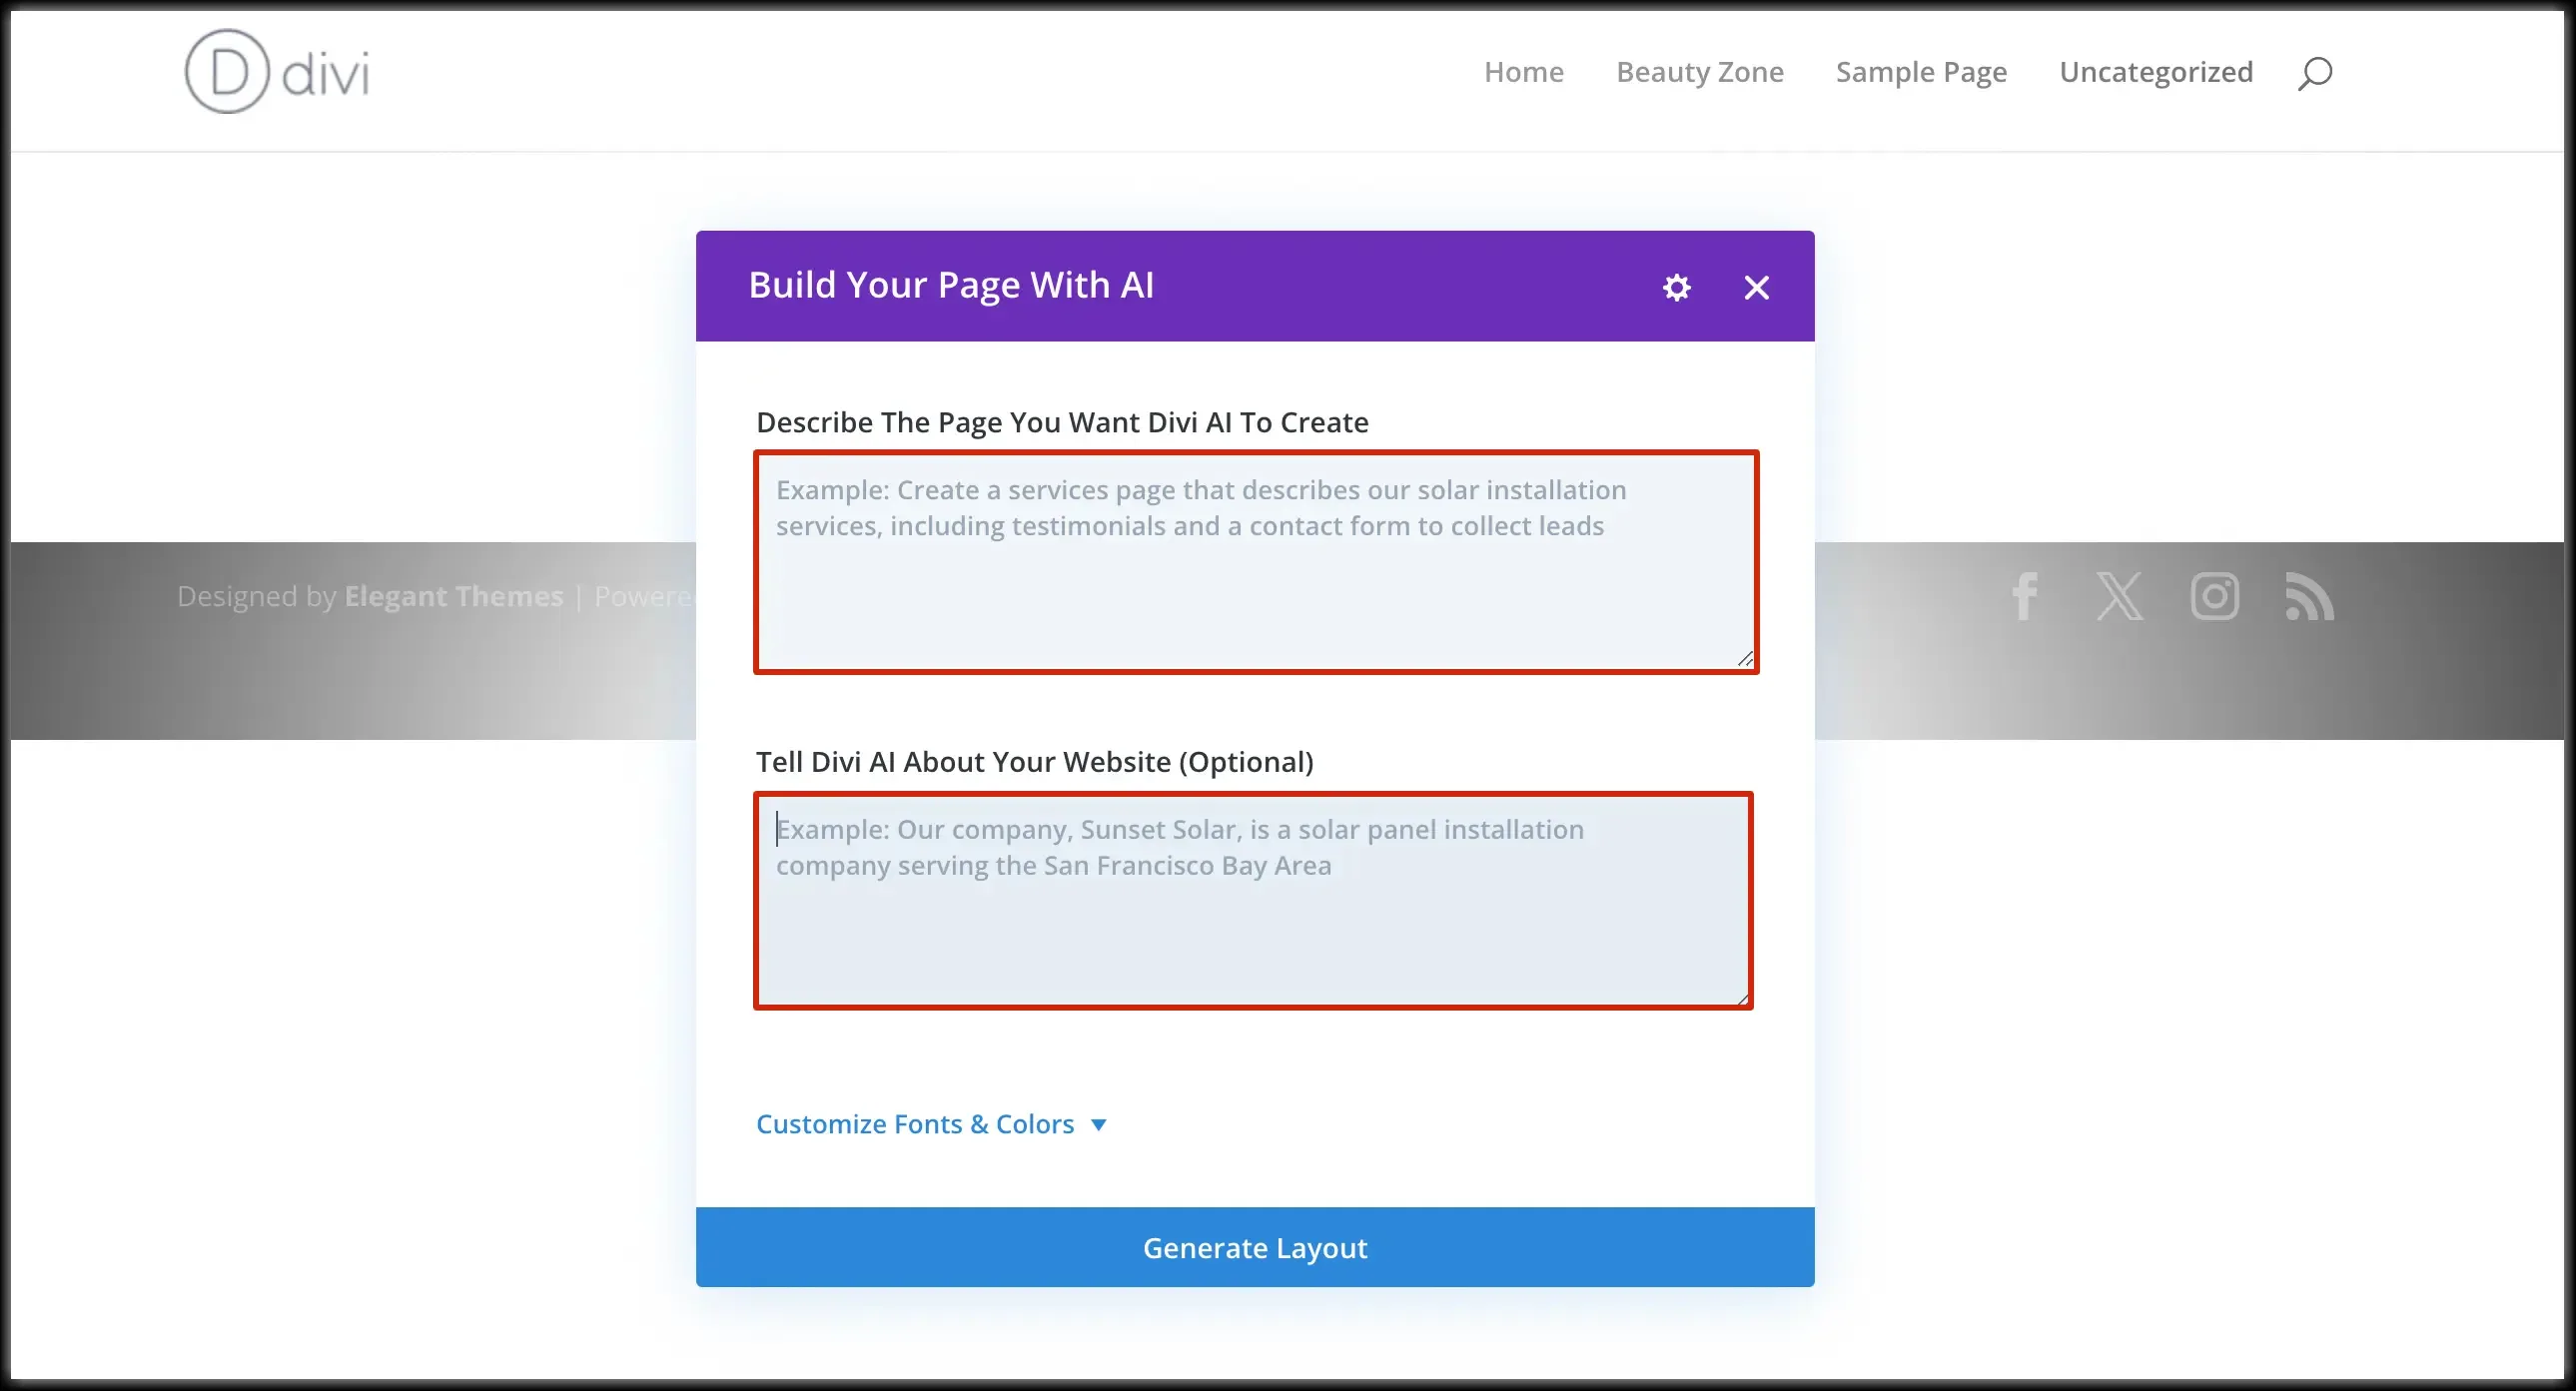This screenshot has width=2576, height=1391.
Task: Open the header search magnifier icon
Action: pos(2314,73)
